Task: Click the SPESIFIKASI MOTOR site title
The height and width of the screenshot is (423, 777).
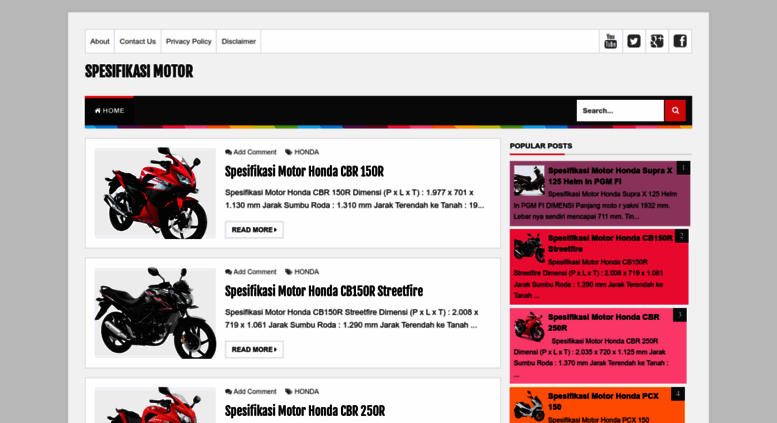Action: click(x=139, y=72)
